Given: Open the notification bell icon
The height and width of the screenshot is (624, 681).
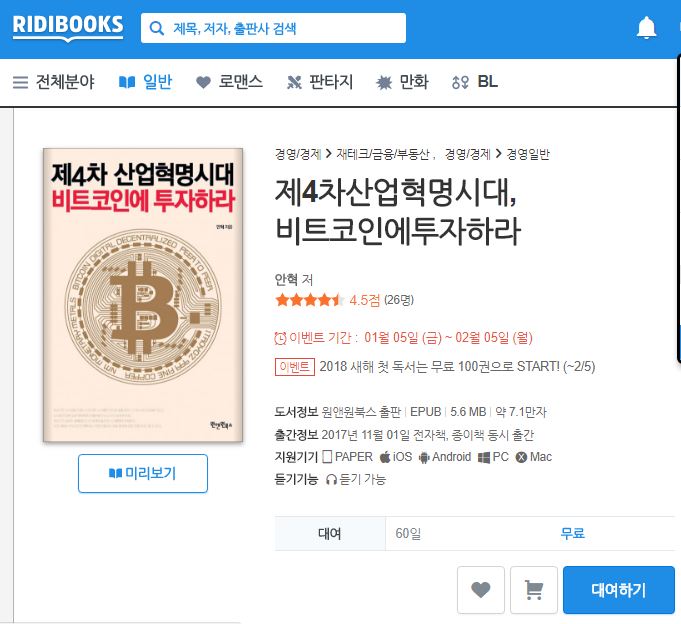Looking at the screenshot, I should click(x=646, y=28).
